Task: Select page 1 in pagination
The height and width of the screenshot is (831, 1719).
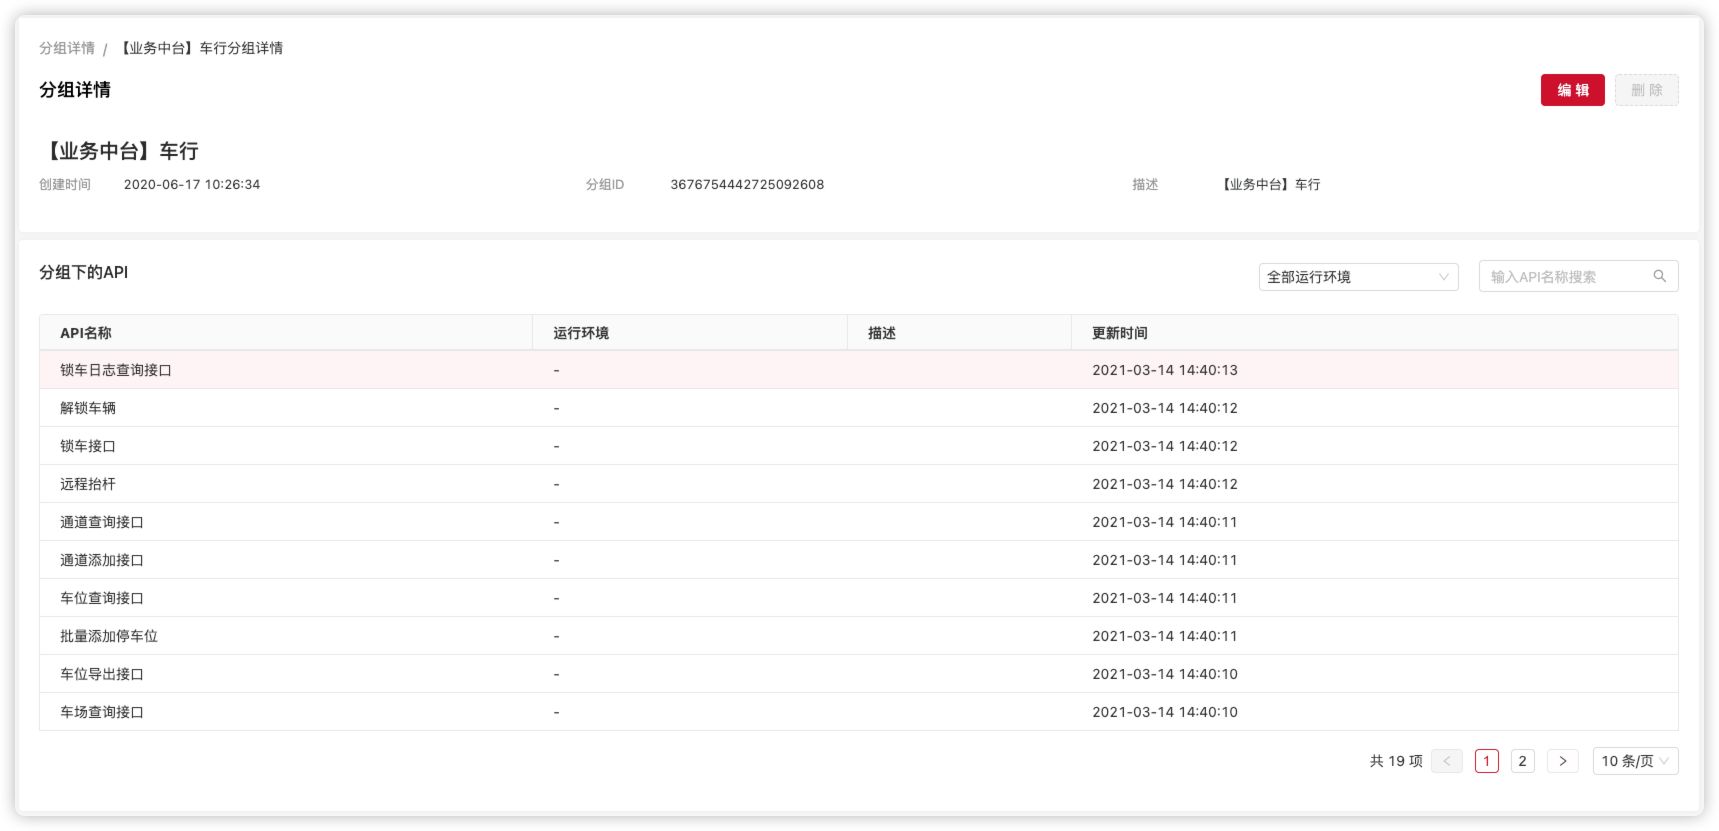Action: 1486,761
